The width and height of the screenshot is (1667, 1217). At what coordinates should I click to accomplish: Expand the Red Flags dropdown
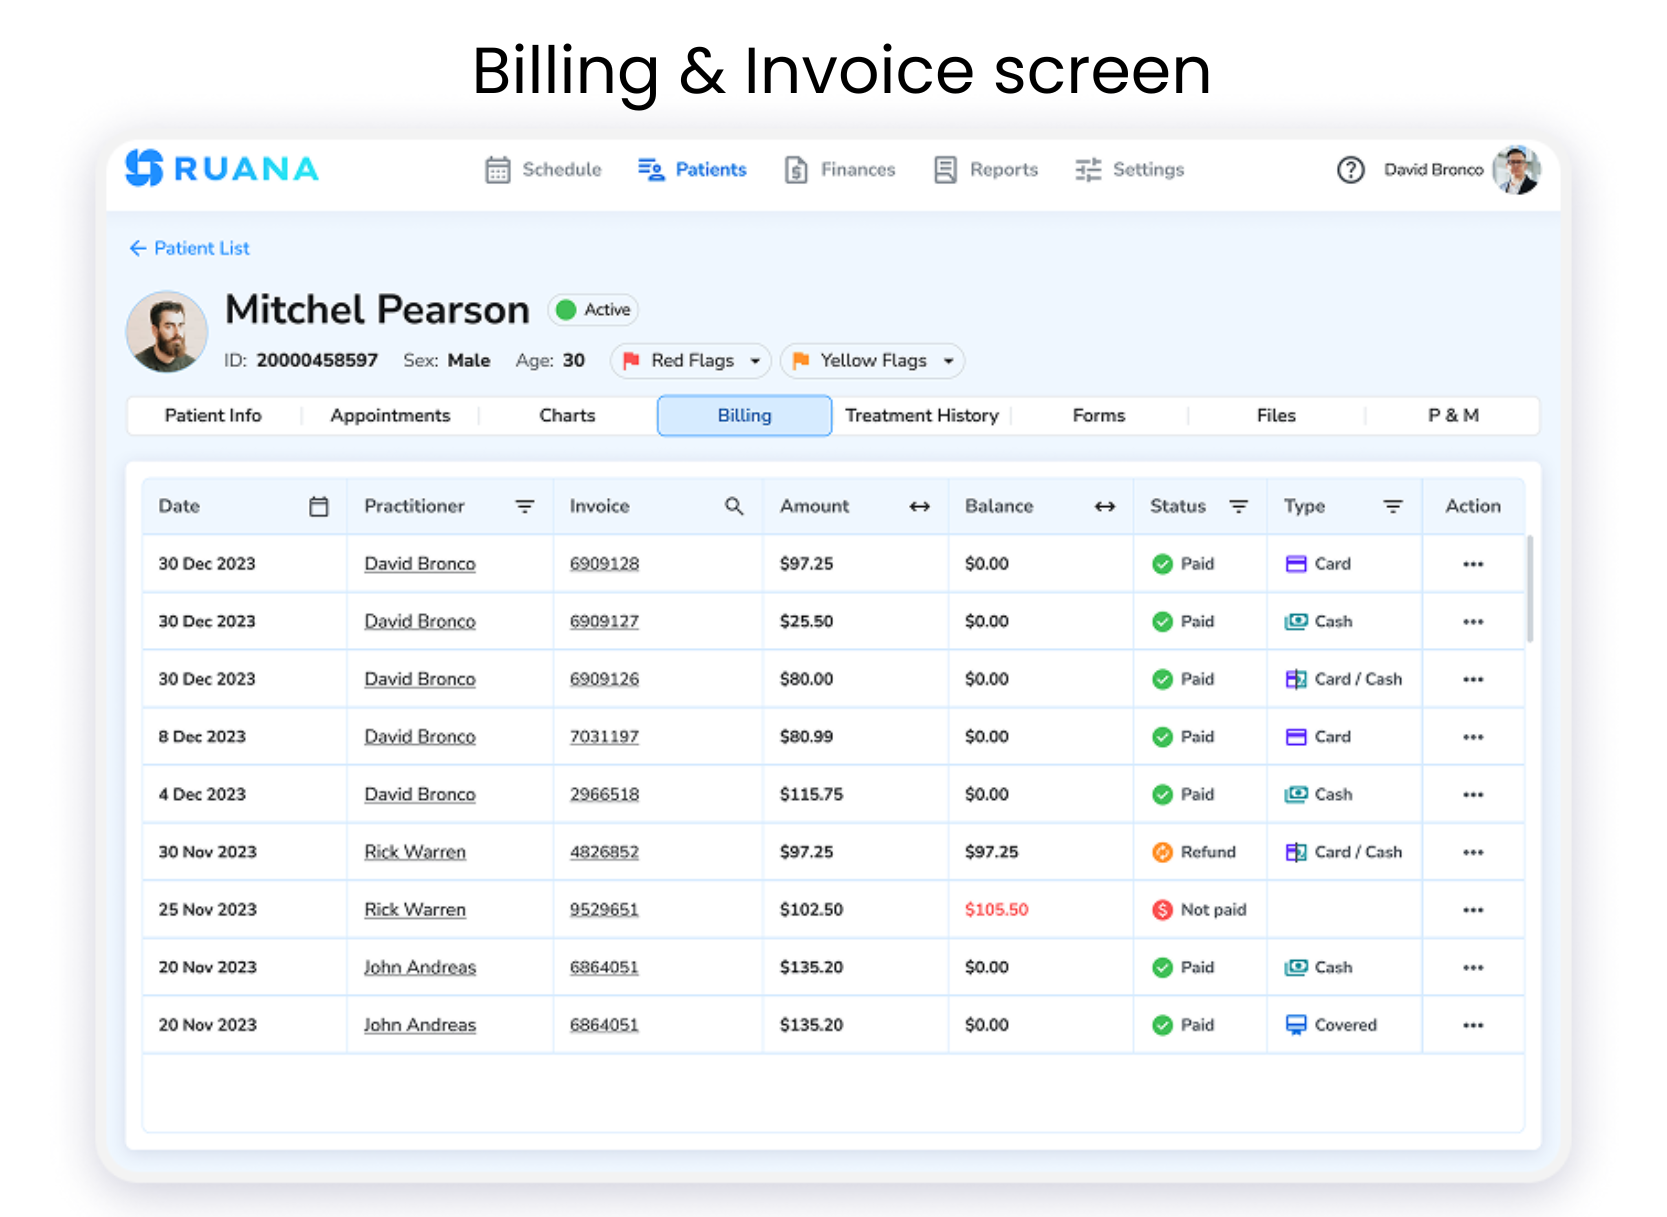[690, 361]
